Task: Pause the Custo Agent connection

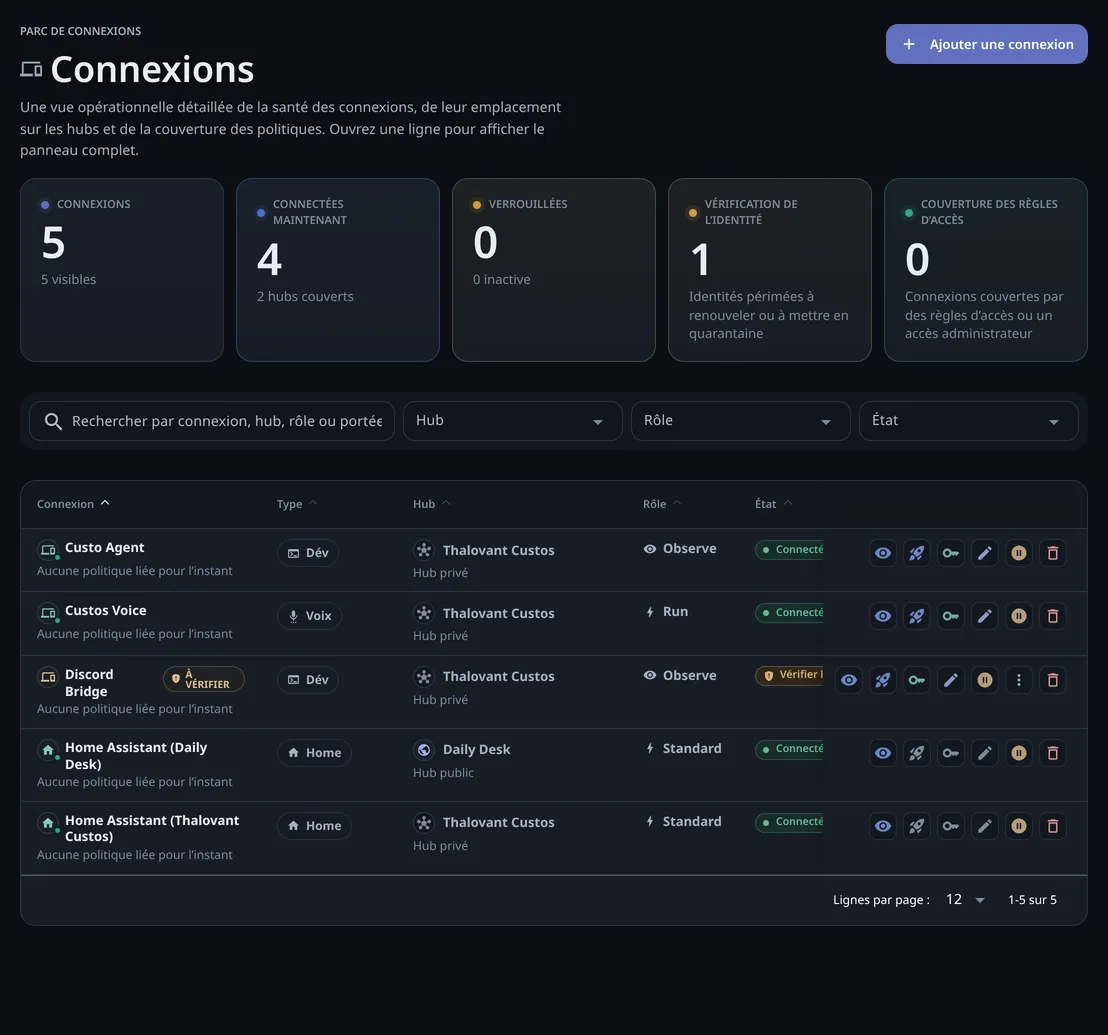Action: [1018, 553]
